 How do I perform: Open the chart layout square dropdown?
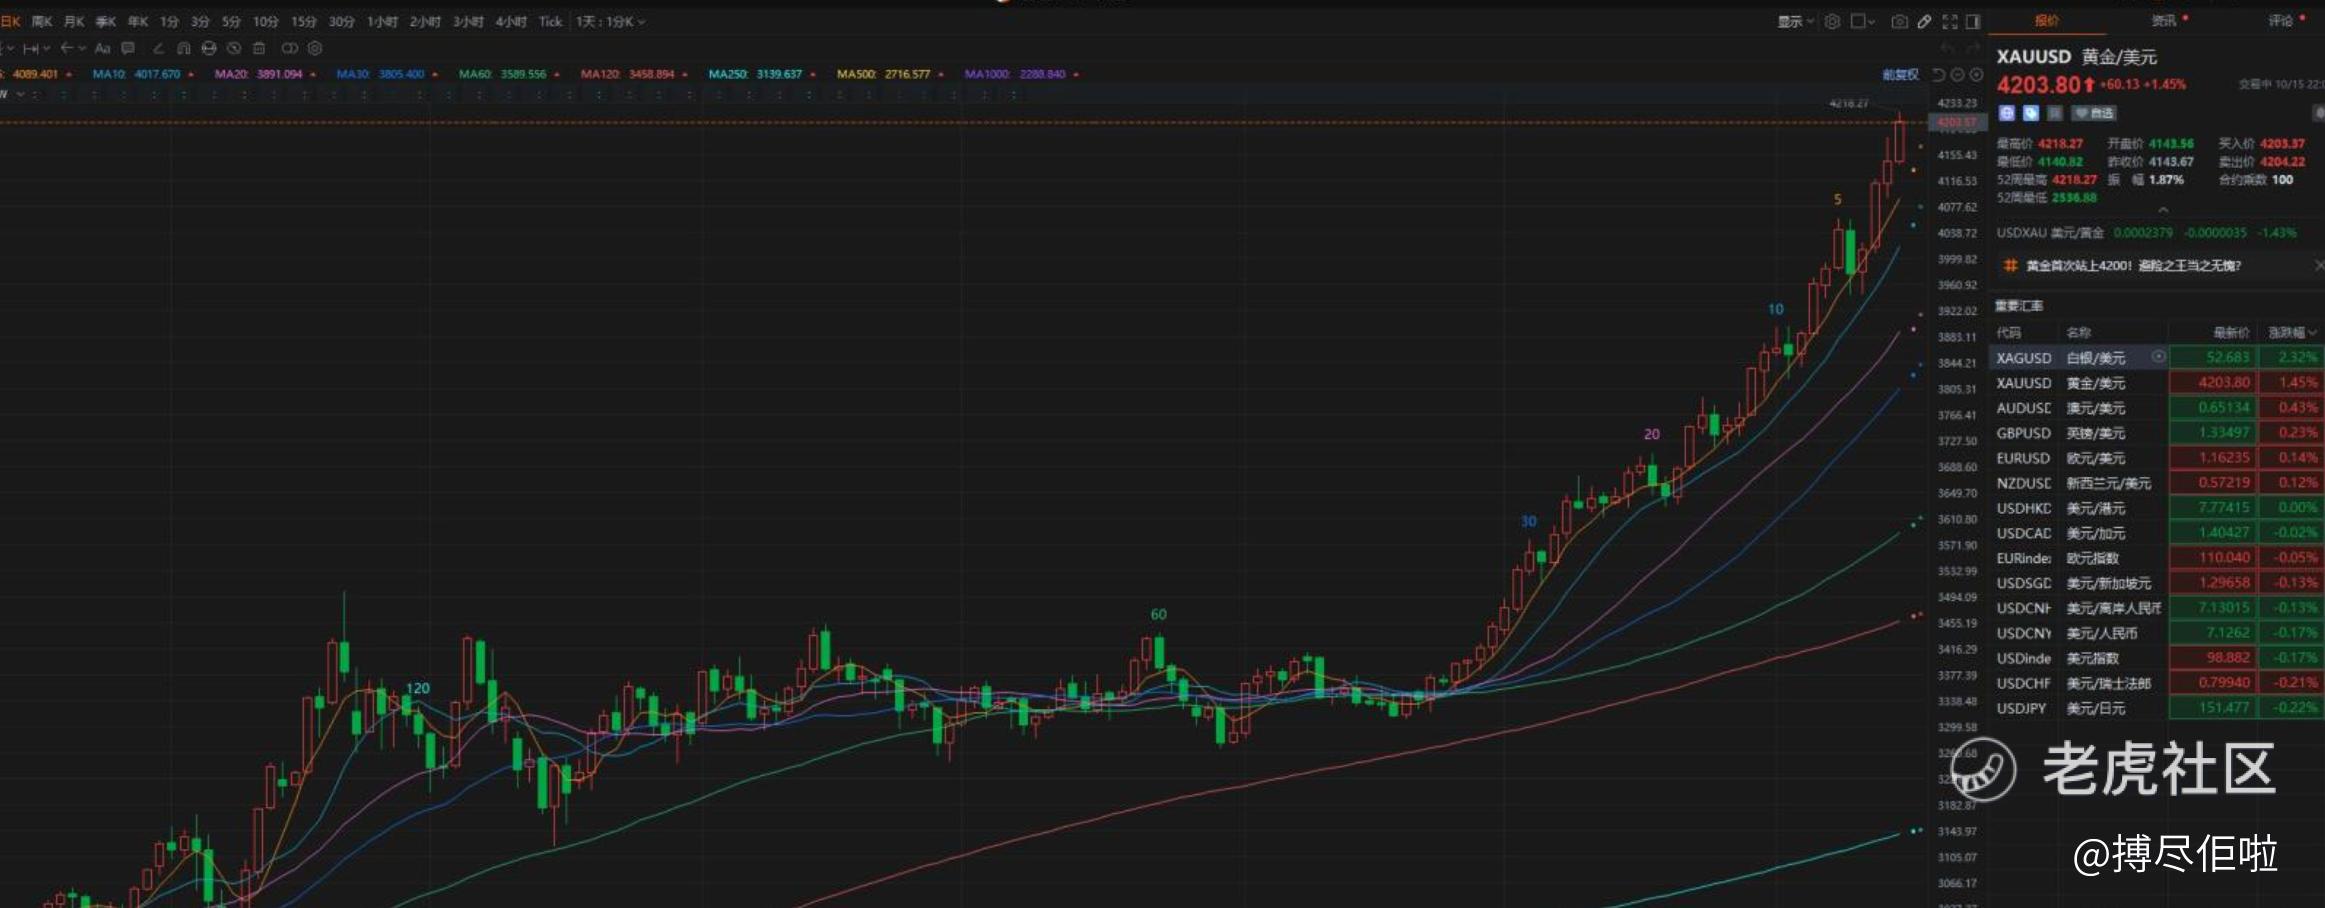pos(1863,22)
